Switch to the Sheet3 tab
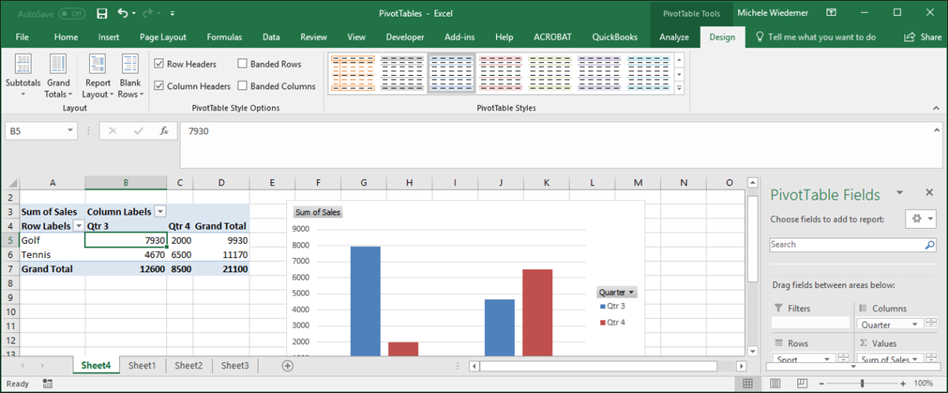Screen dimensions: 948x393 click(235, 365)
